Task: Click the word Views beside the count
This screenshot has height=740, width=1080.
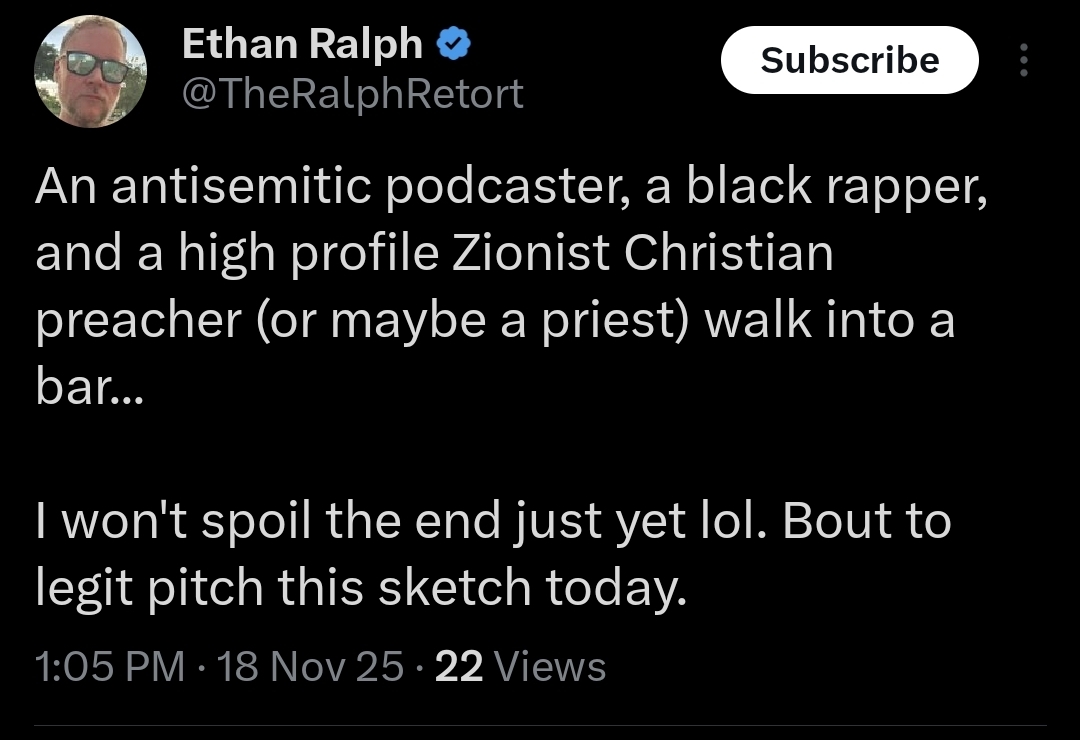Action: (550, 666)
